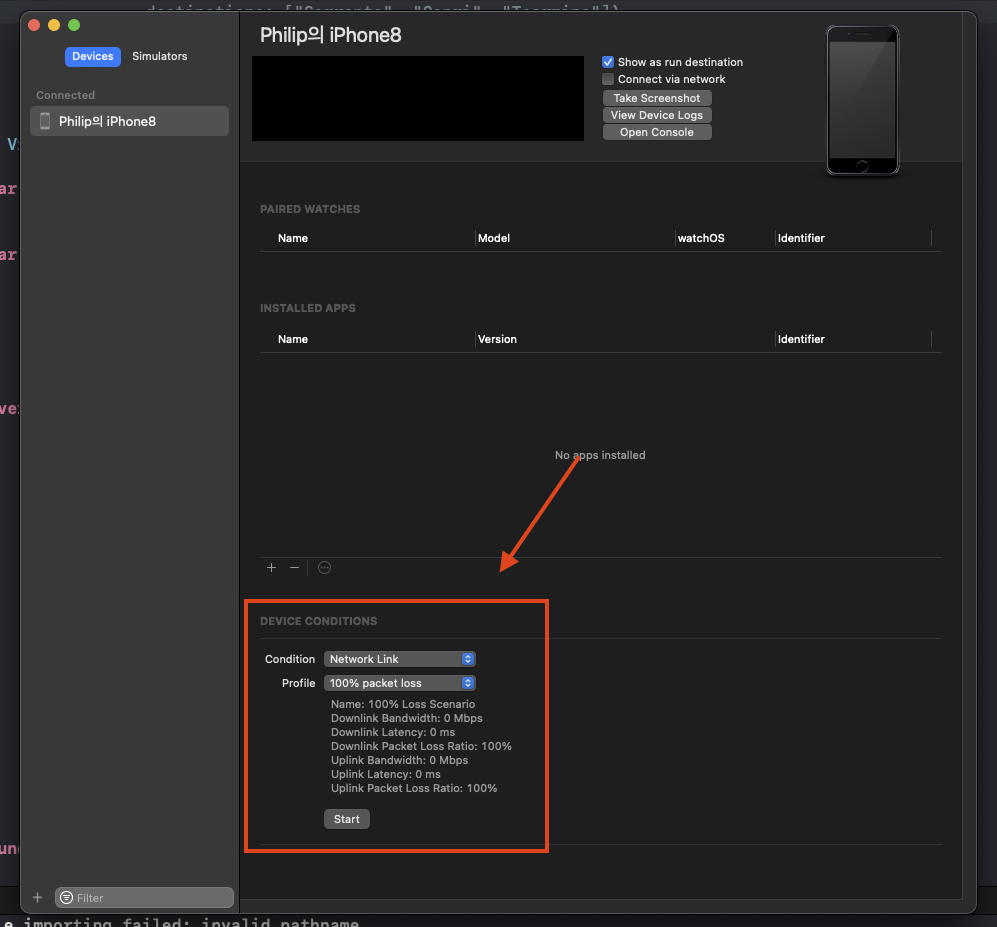Click 'Uplink Latency: 0 ms' text

pyautogui.click(x=385, y=774)
